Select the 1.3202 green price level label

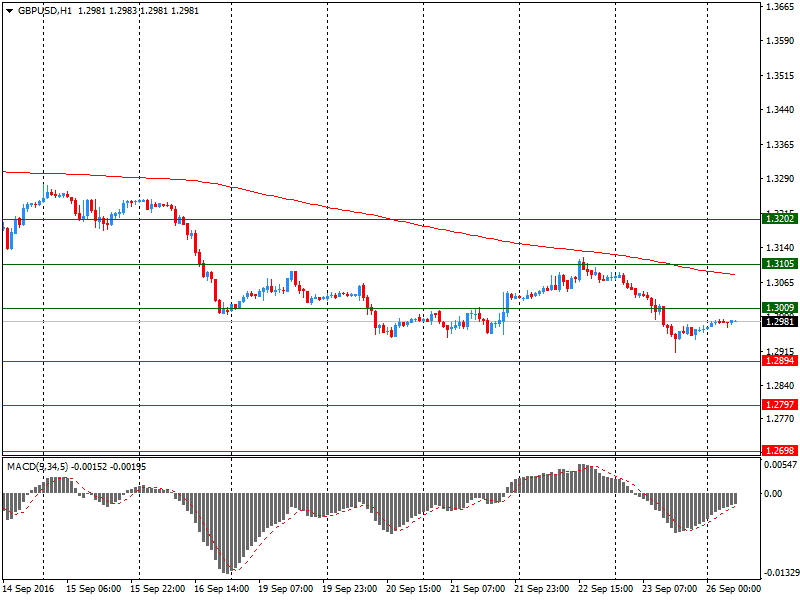tap(780, 219)
